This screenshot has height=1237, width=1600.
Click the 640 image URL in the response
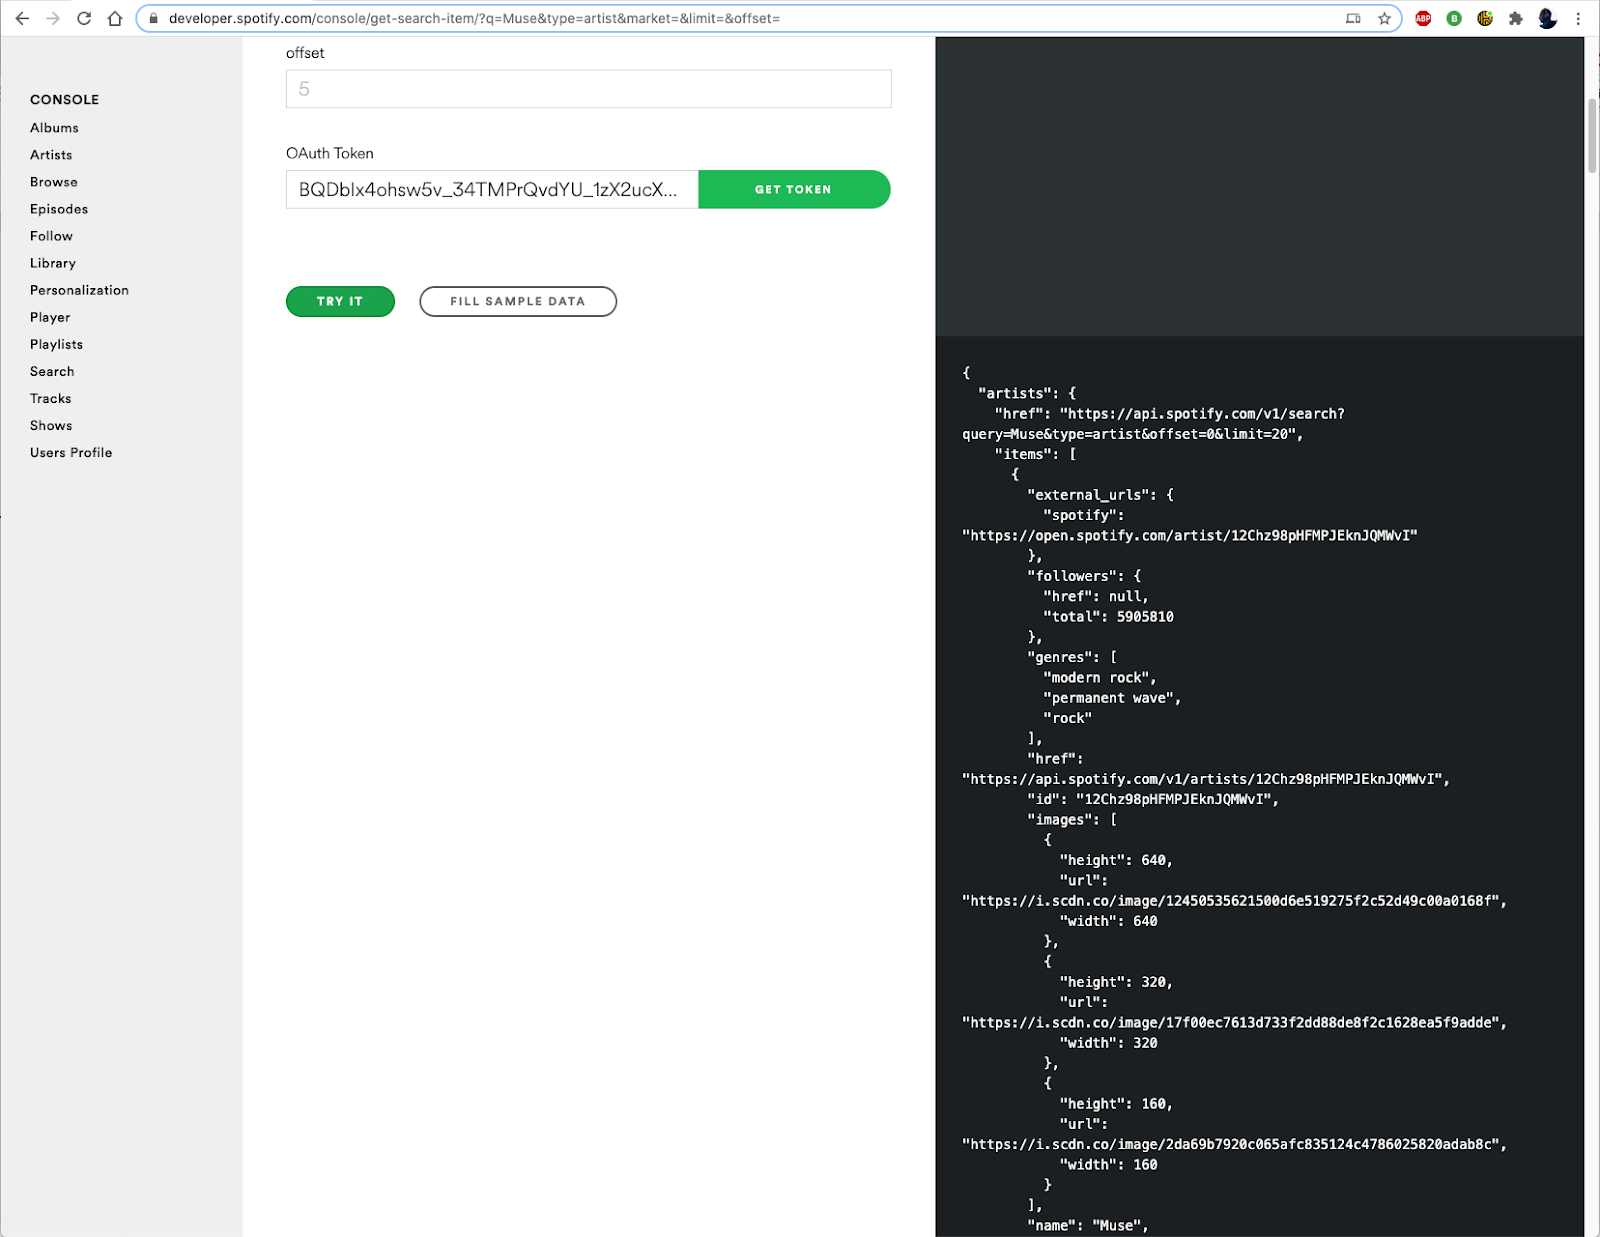pyautogui.click(x=1234, y=900)
